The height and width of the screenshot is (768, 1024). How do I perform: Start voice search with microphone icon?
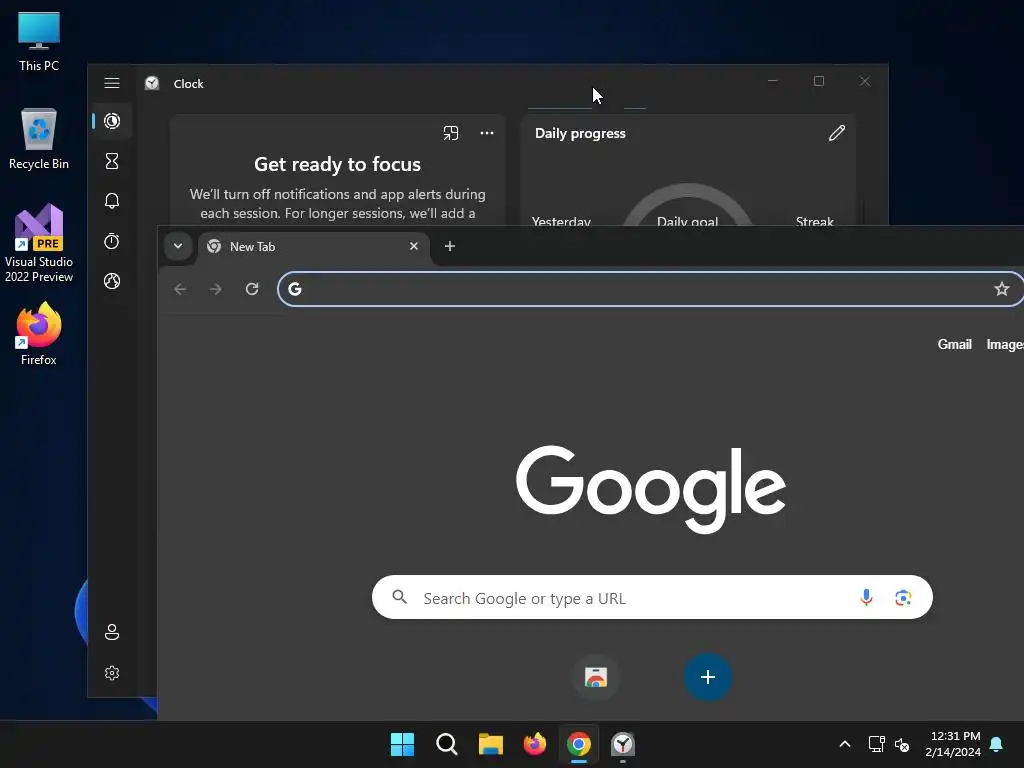866,597
